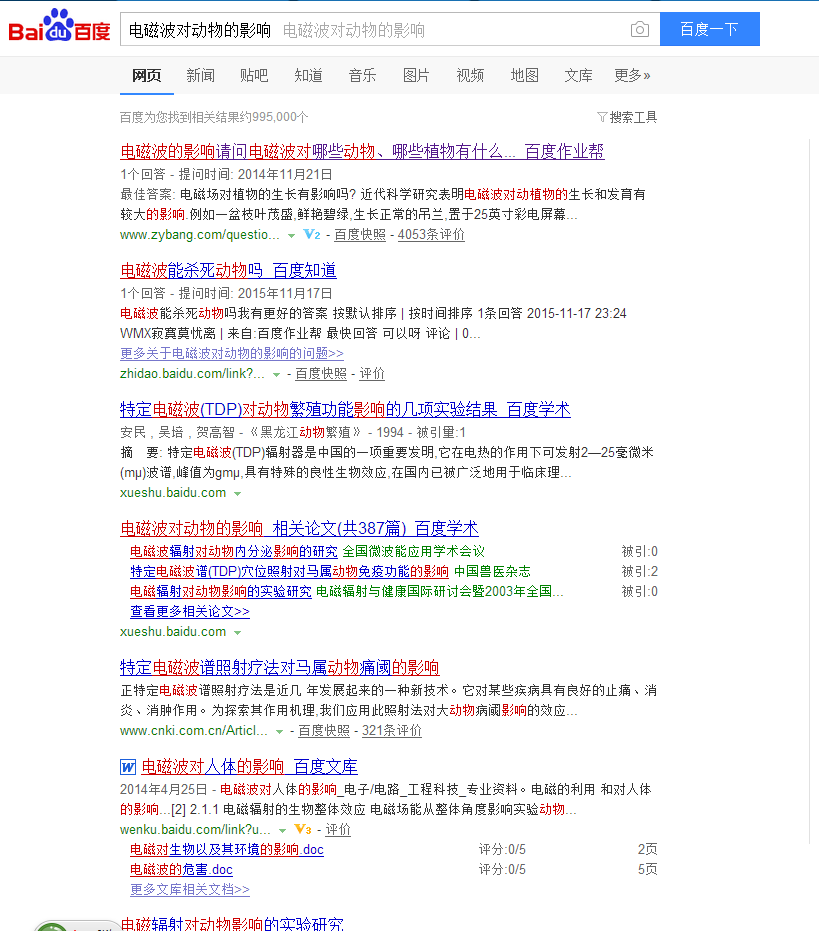Open 4053条评价 link
Viewport: 819px width, 931px height.
pyautogui.click(x=431, y=235)
